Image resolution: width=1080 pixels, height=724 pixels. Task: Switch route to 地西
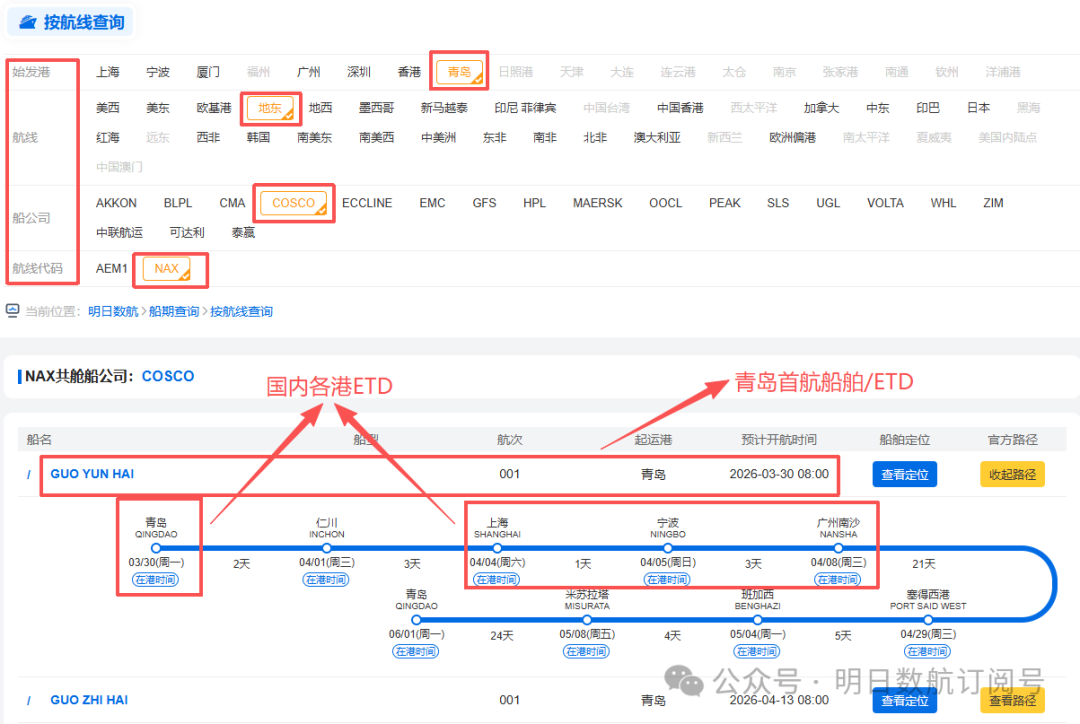320,108
